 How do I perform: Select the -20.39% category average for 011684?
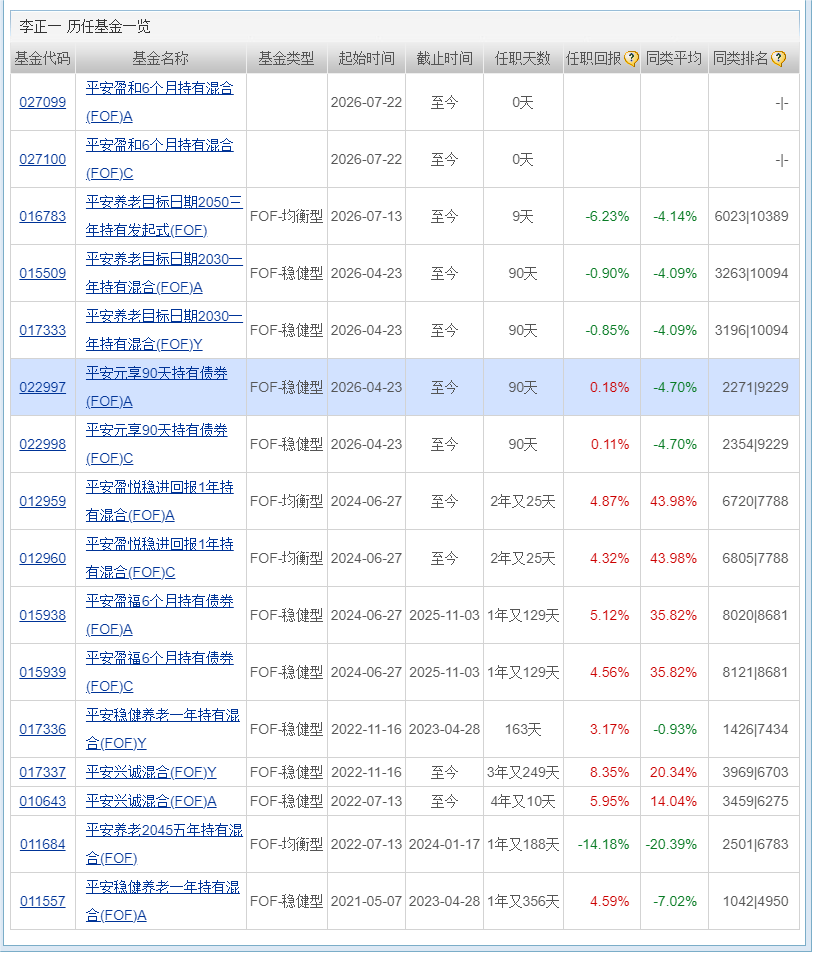pyautogui.click(x=671, y=845)
